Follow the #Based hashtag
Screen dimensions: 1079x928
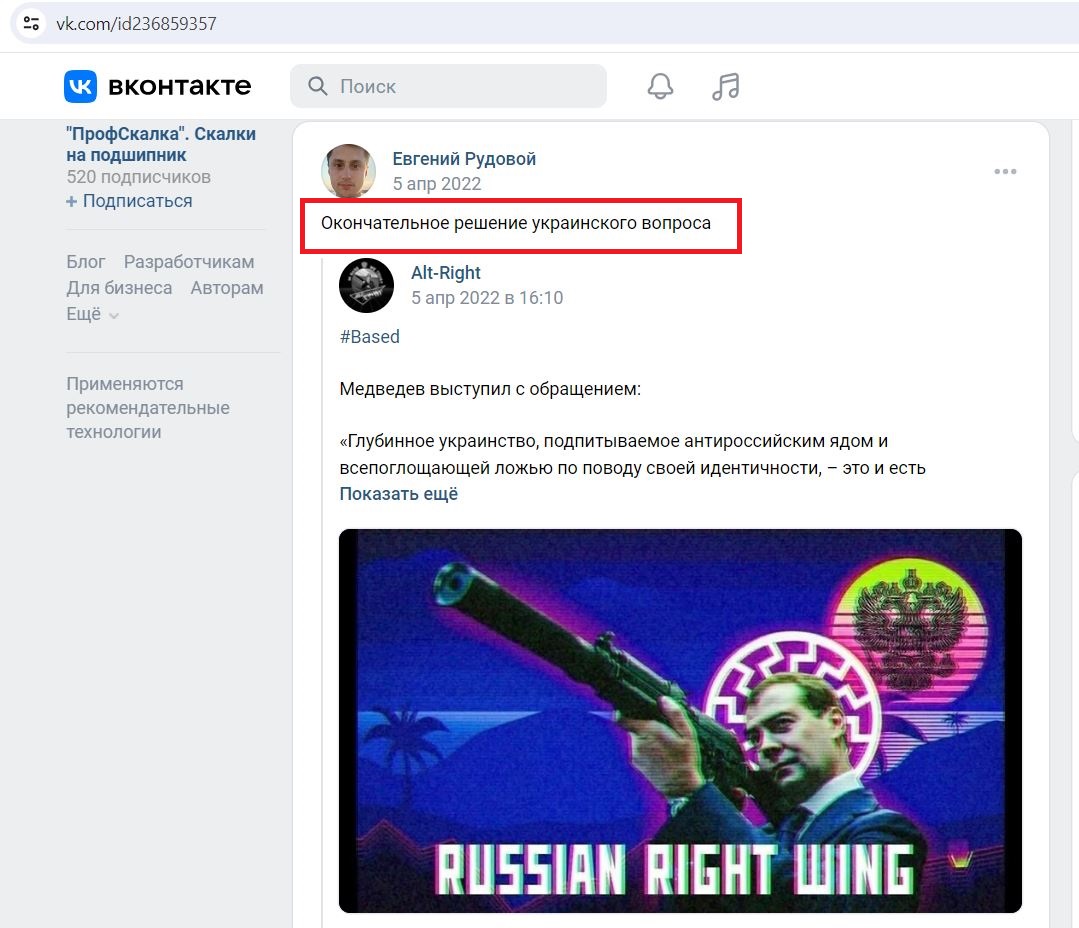pyautogui.click(x=370, y=336)
